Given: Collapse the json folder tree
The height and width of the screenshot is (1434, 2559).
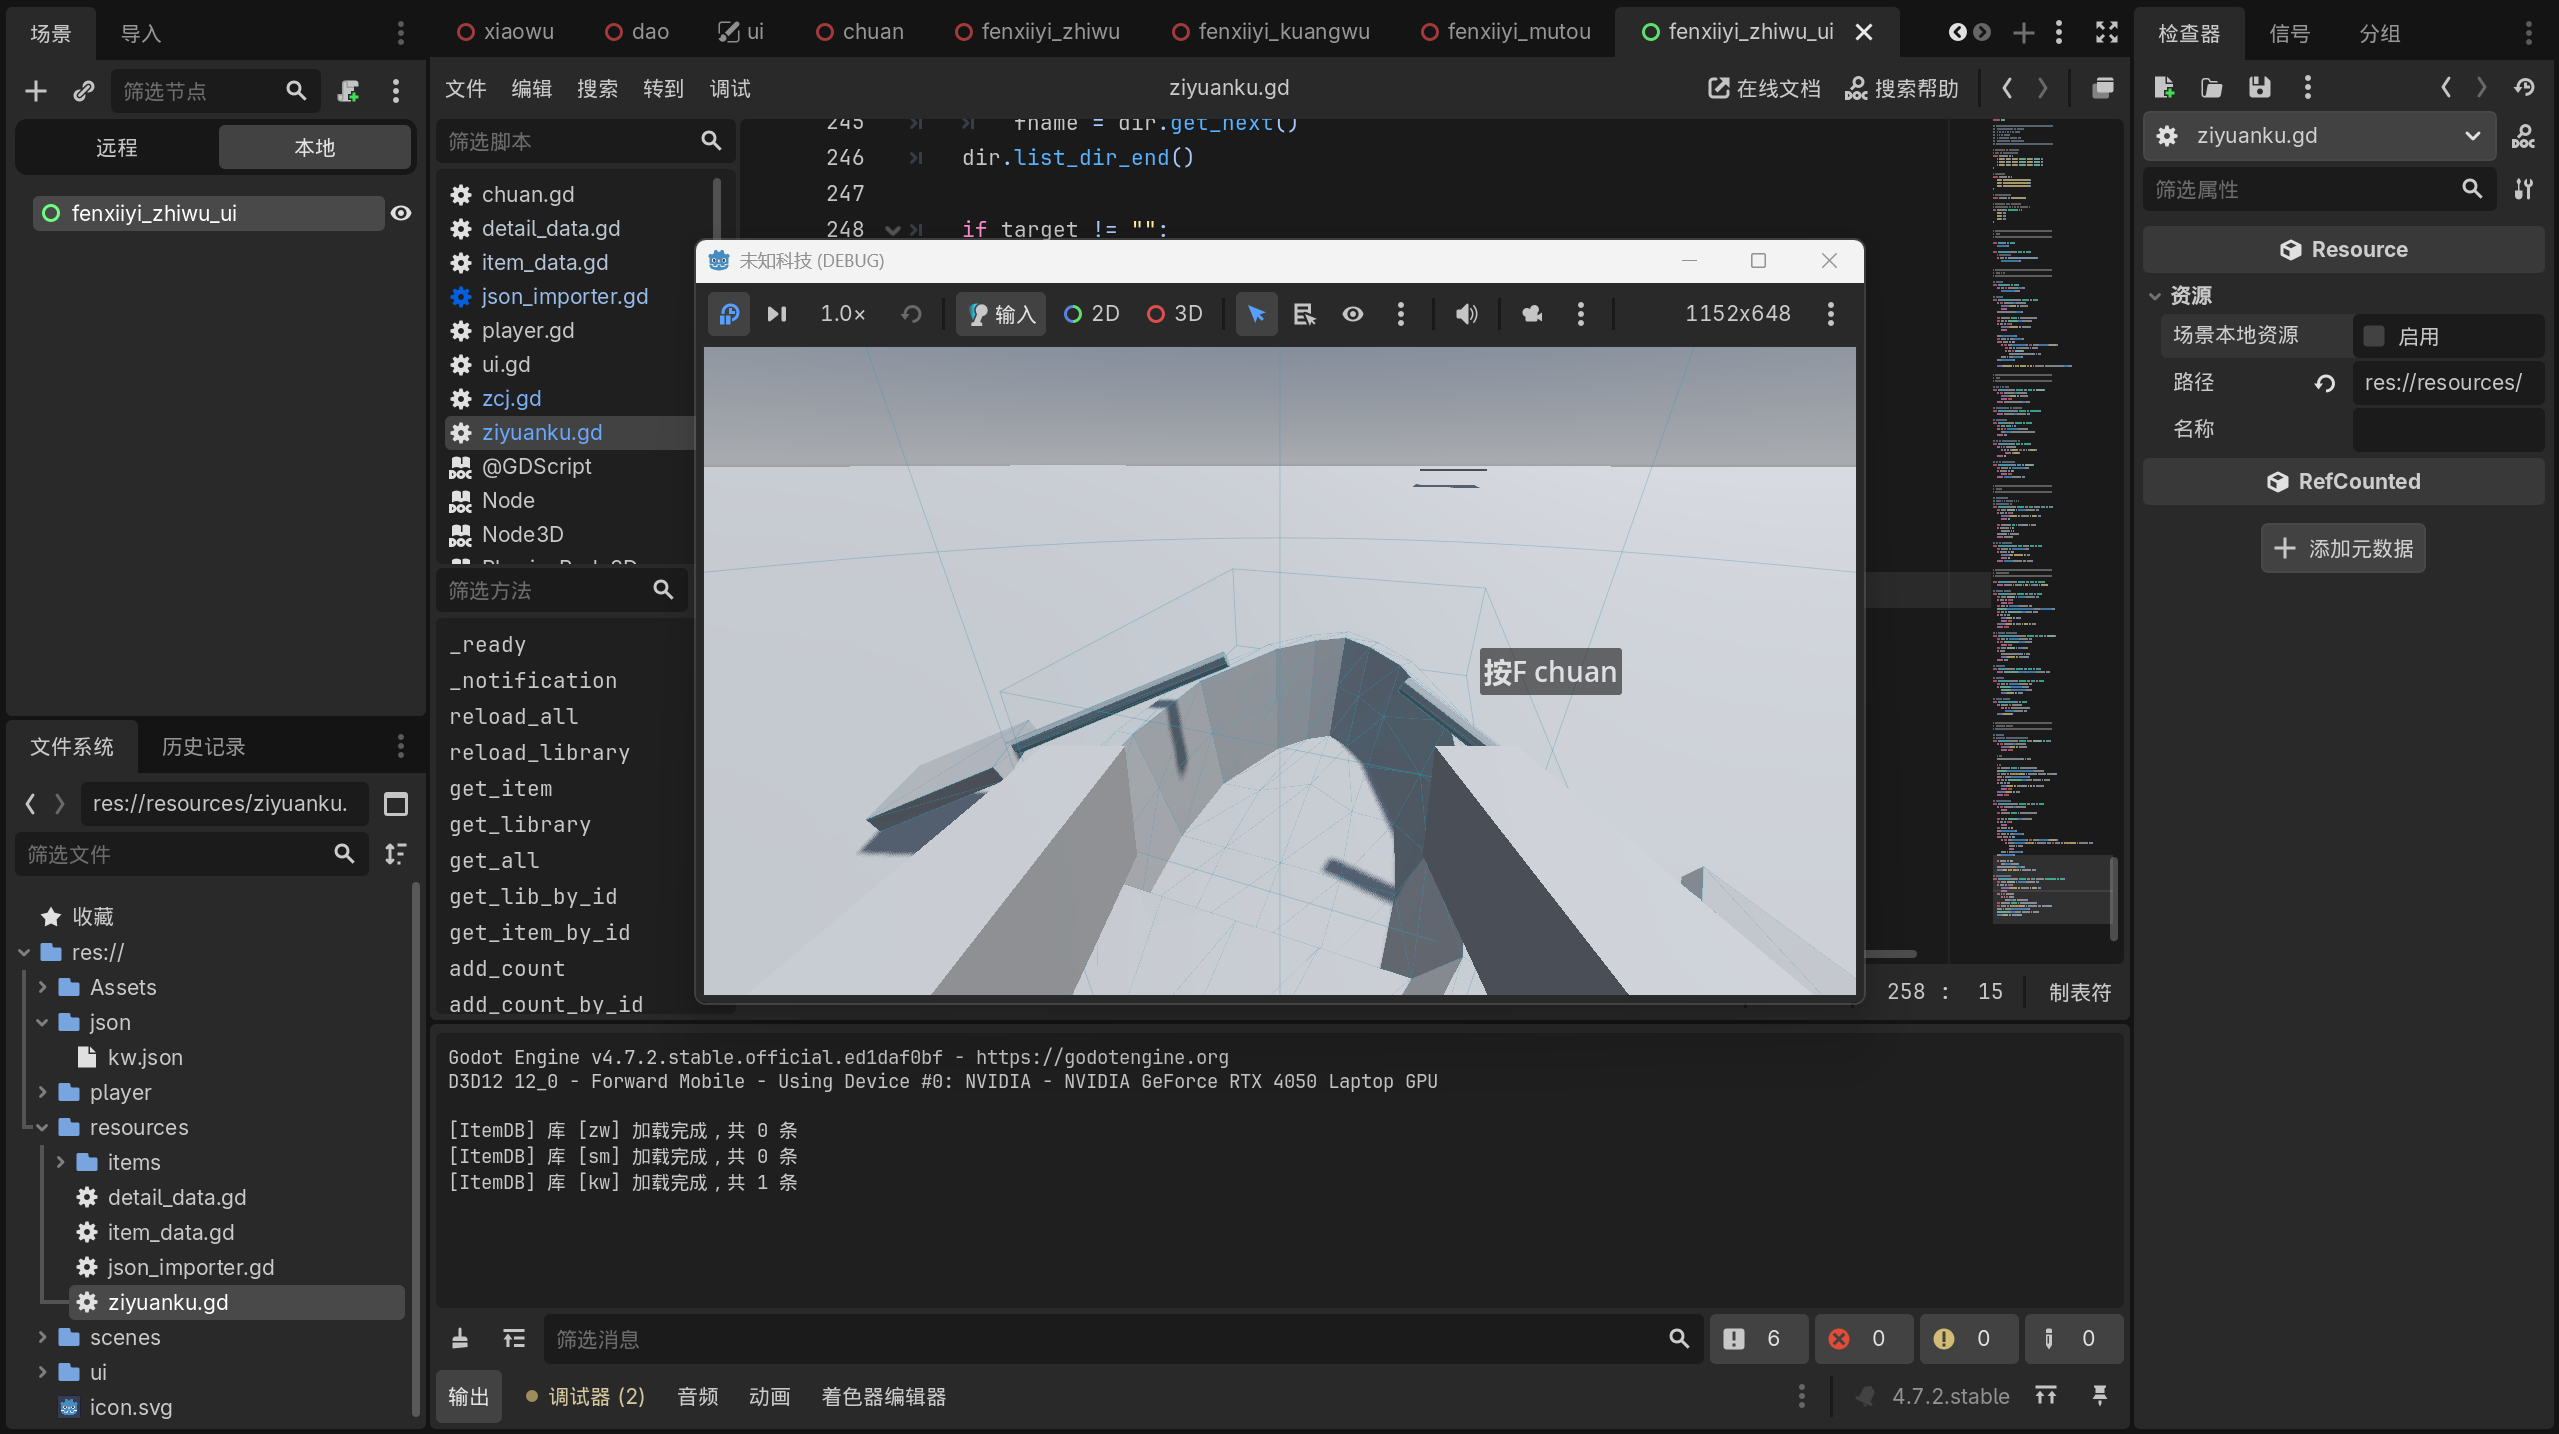Looking at the screenshot, I should pos(42,1022).
